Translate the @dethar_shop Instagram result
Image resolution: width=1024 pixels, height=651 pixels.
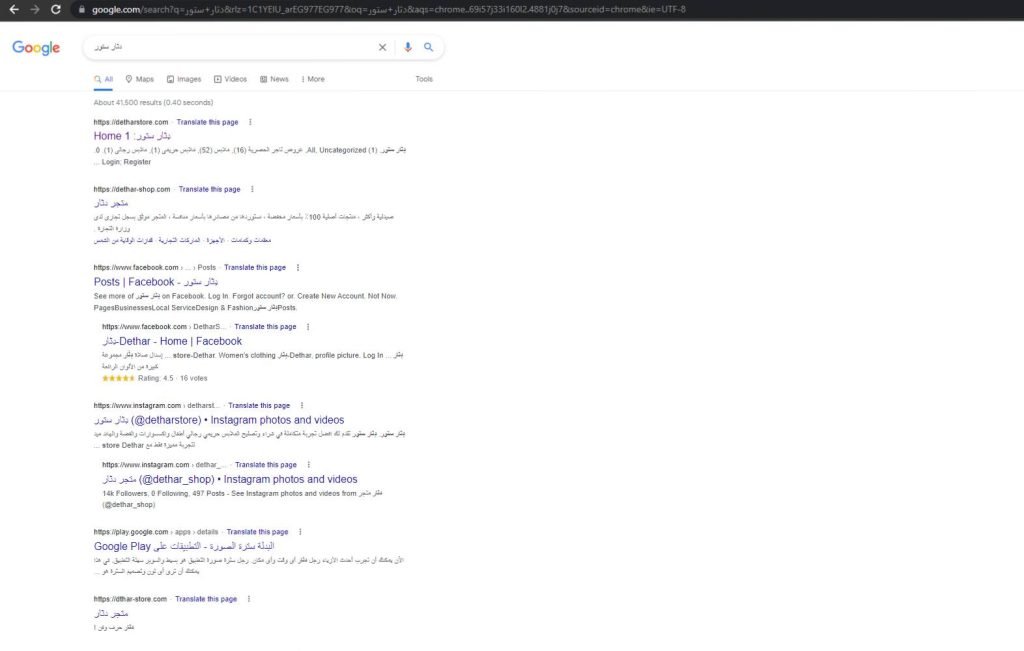266,465
